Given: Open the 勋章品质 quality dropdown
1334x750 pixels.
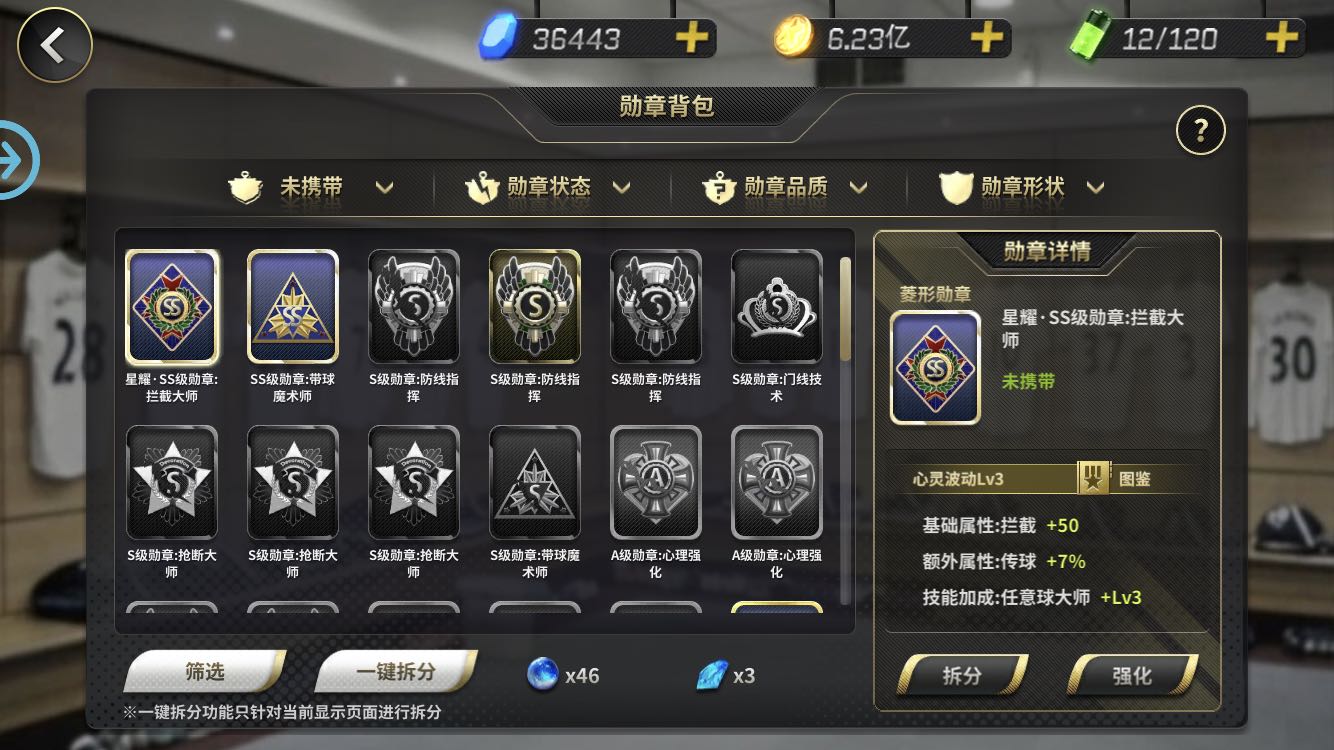Looking at the screenshot, I should click(786, 187).
